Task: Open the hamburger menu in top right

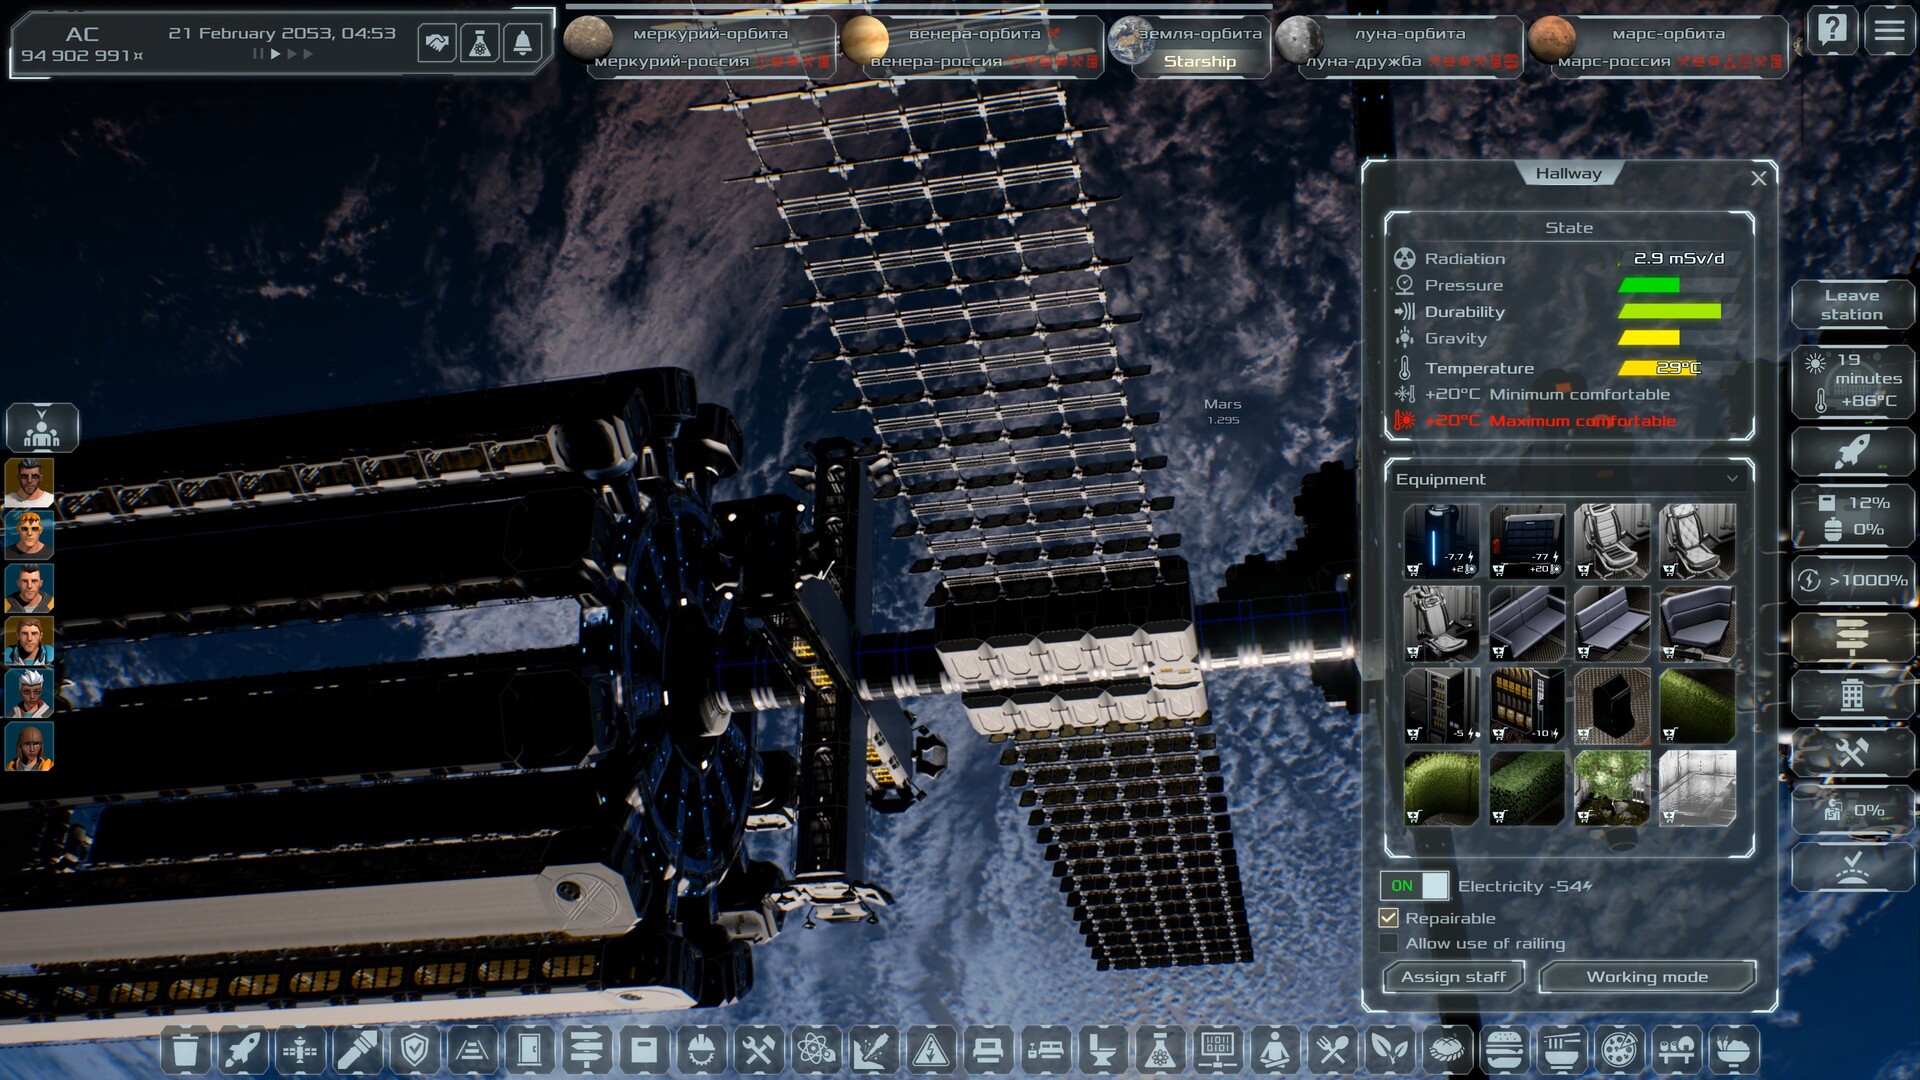Action: coord(1888,31)
